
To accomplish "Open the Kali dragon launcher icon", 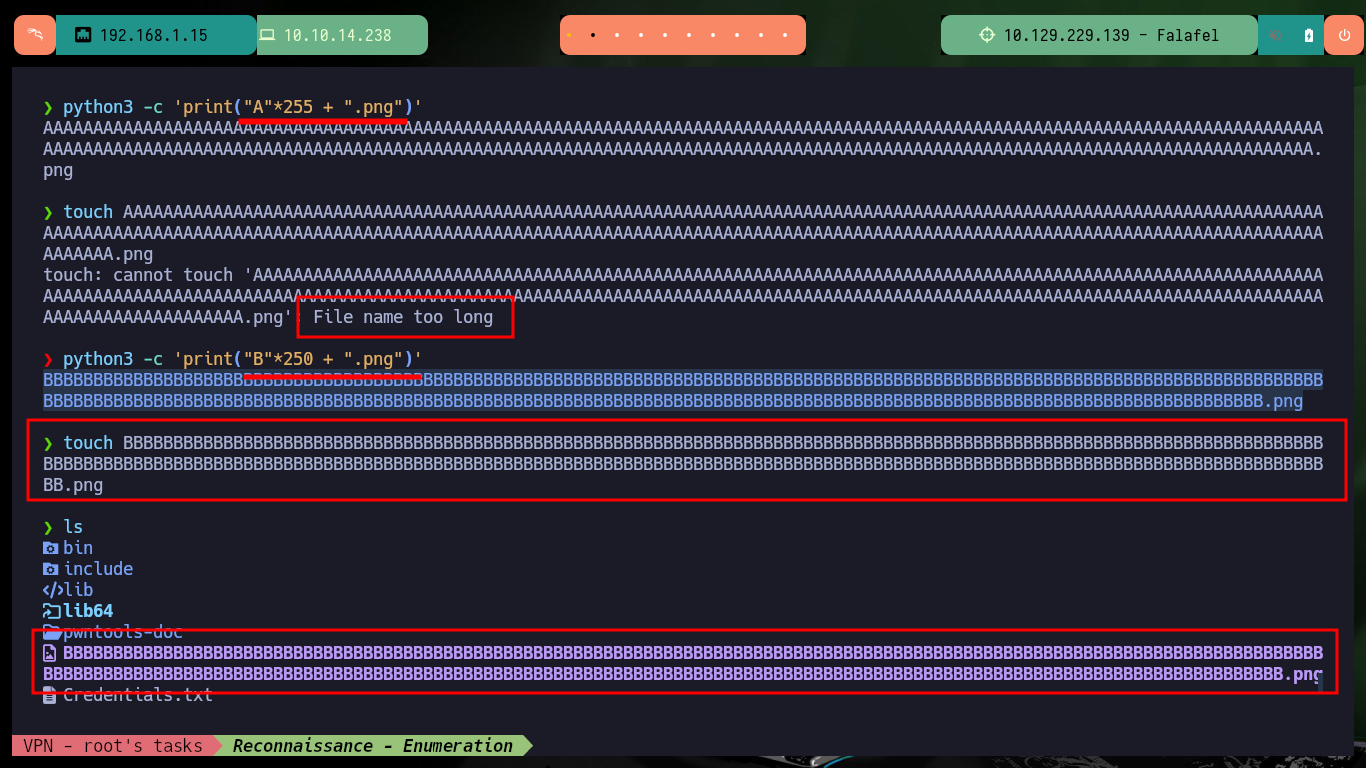I will coord(35,35).
